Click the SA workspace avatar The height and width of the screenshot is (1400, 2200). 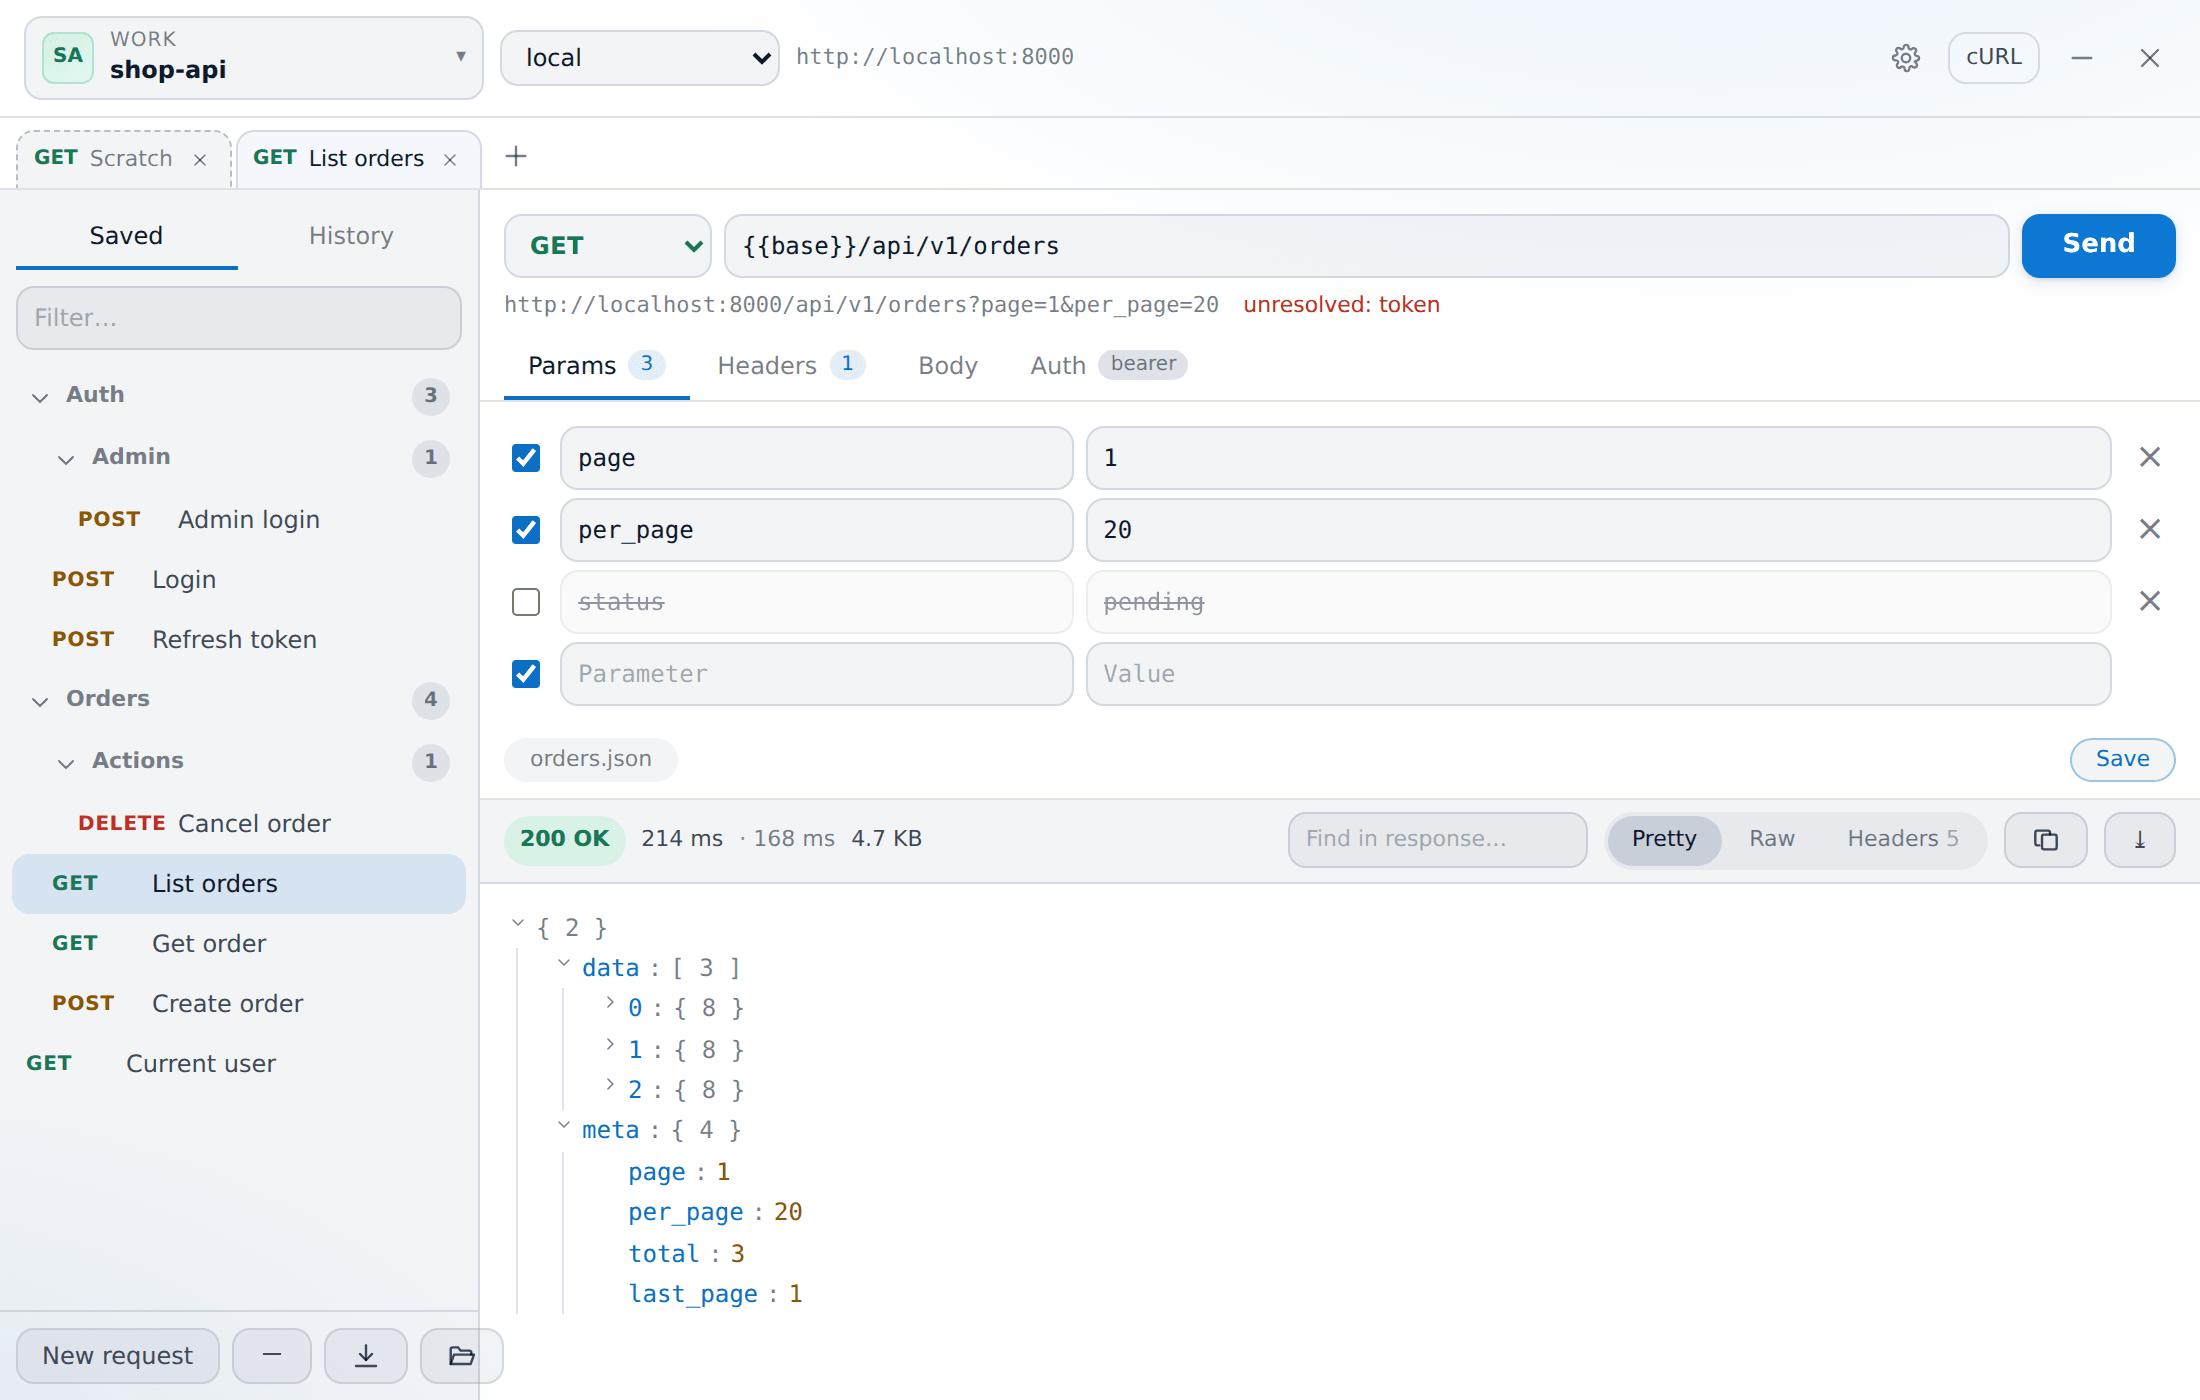68,57
